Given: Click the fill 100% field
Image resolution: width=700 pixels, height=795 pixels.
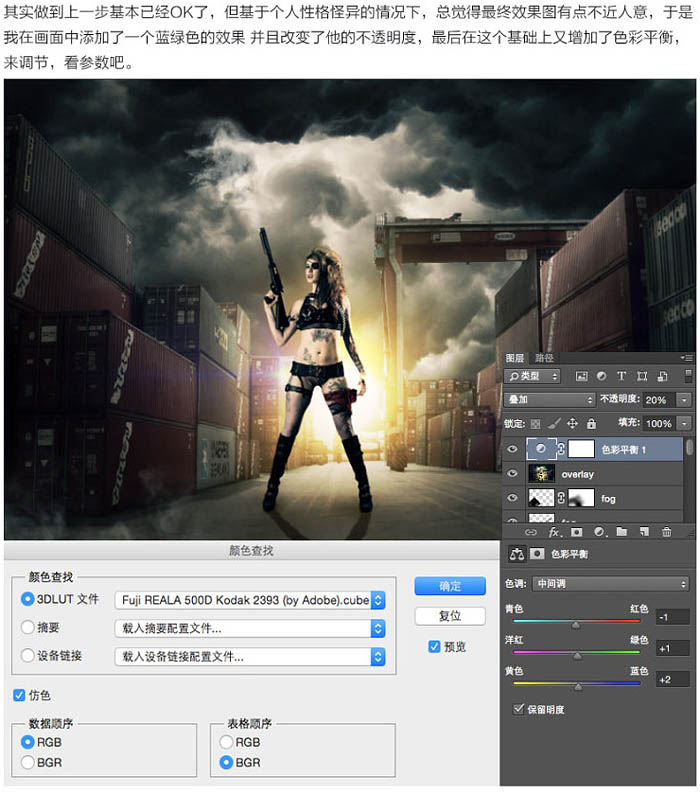Looking at the screenshot, I should click(x=659, y=423).
